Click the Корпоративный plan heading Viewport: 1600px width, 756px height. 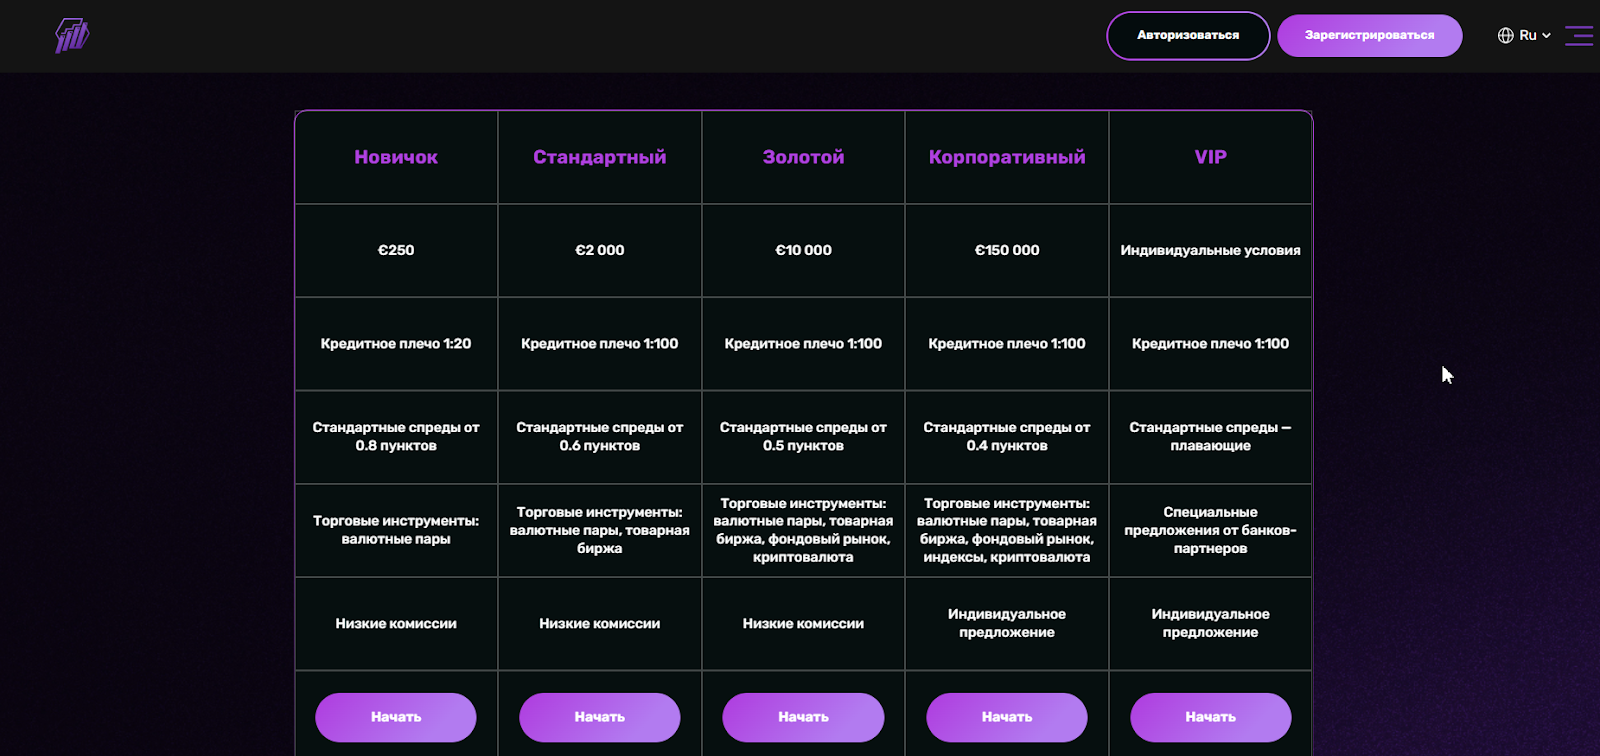tap(1007, 157)
